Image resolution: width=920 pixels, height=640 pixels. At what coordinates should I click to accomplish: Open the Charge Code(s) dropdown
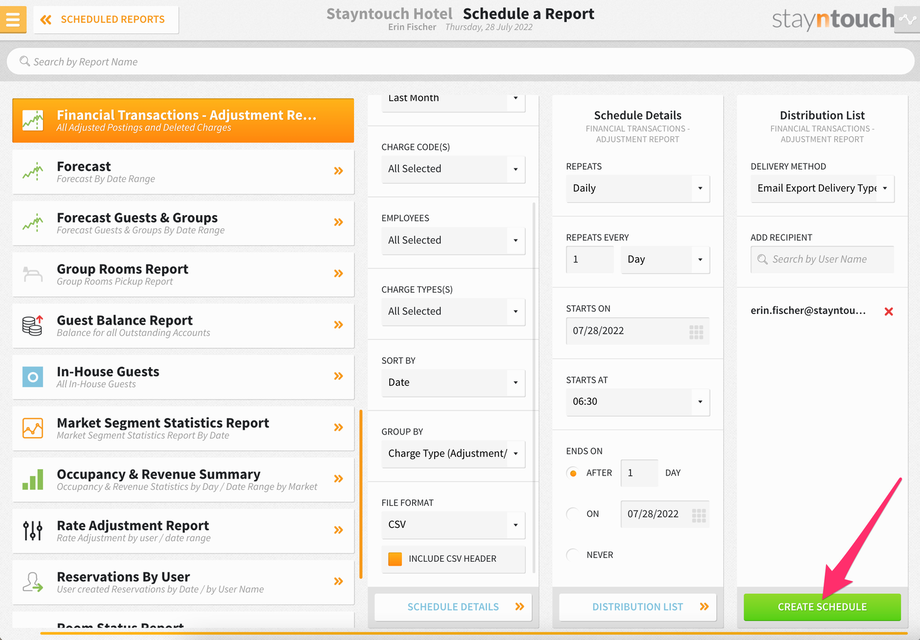point(453,169)
